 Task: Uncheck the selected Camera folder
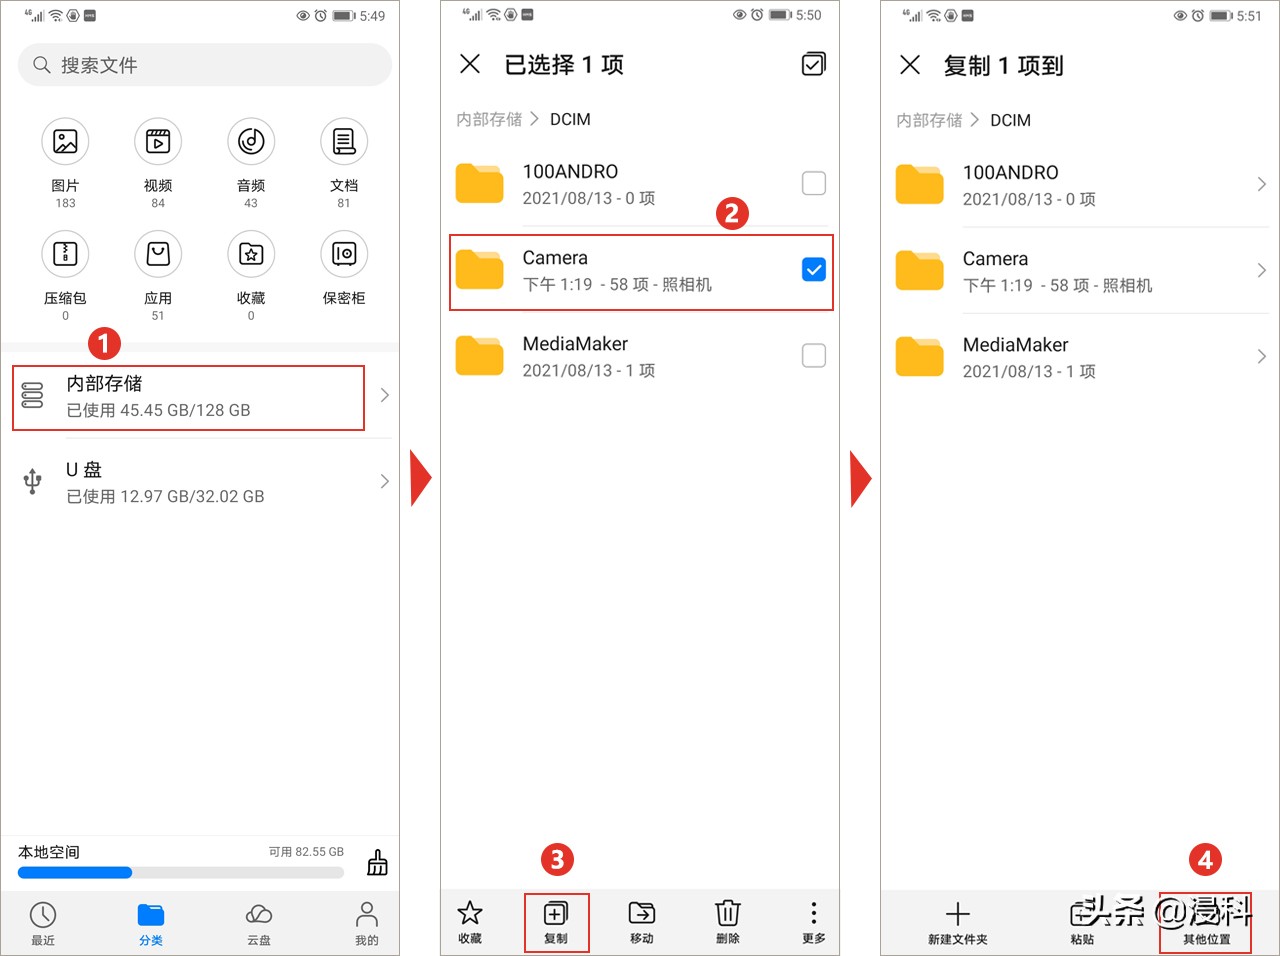[x=813, y=269]
